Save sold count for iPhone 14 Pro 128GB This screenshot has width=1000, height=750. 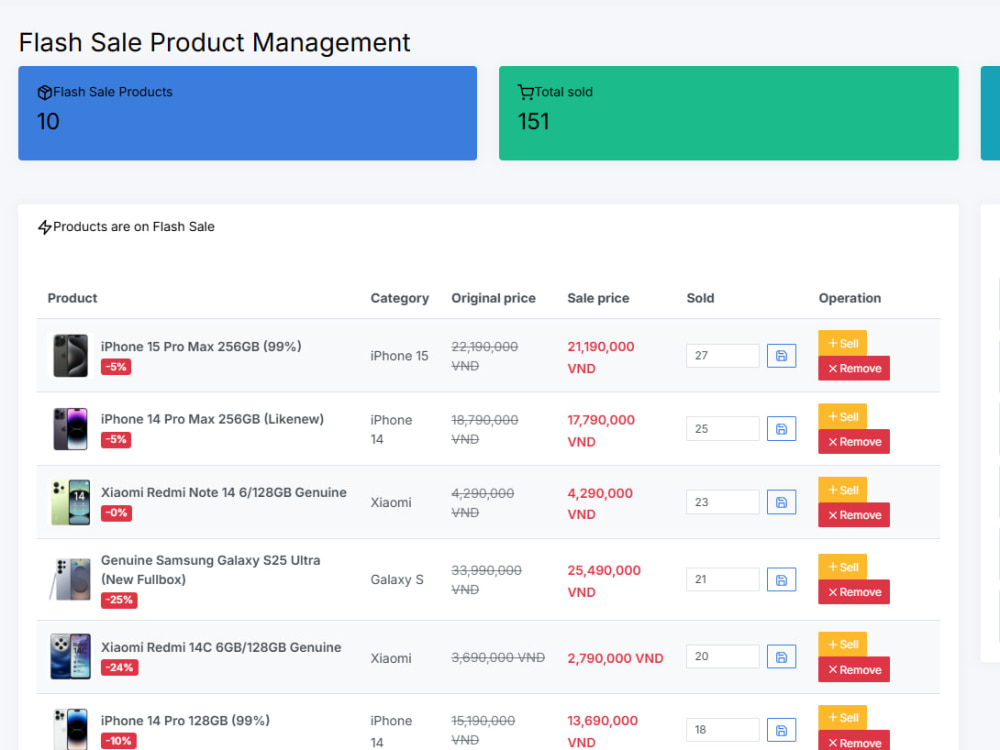coord(781,730)
